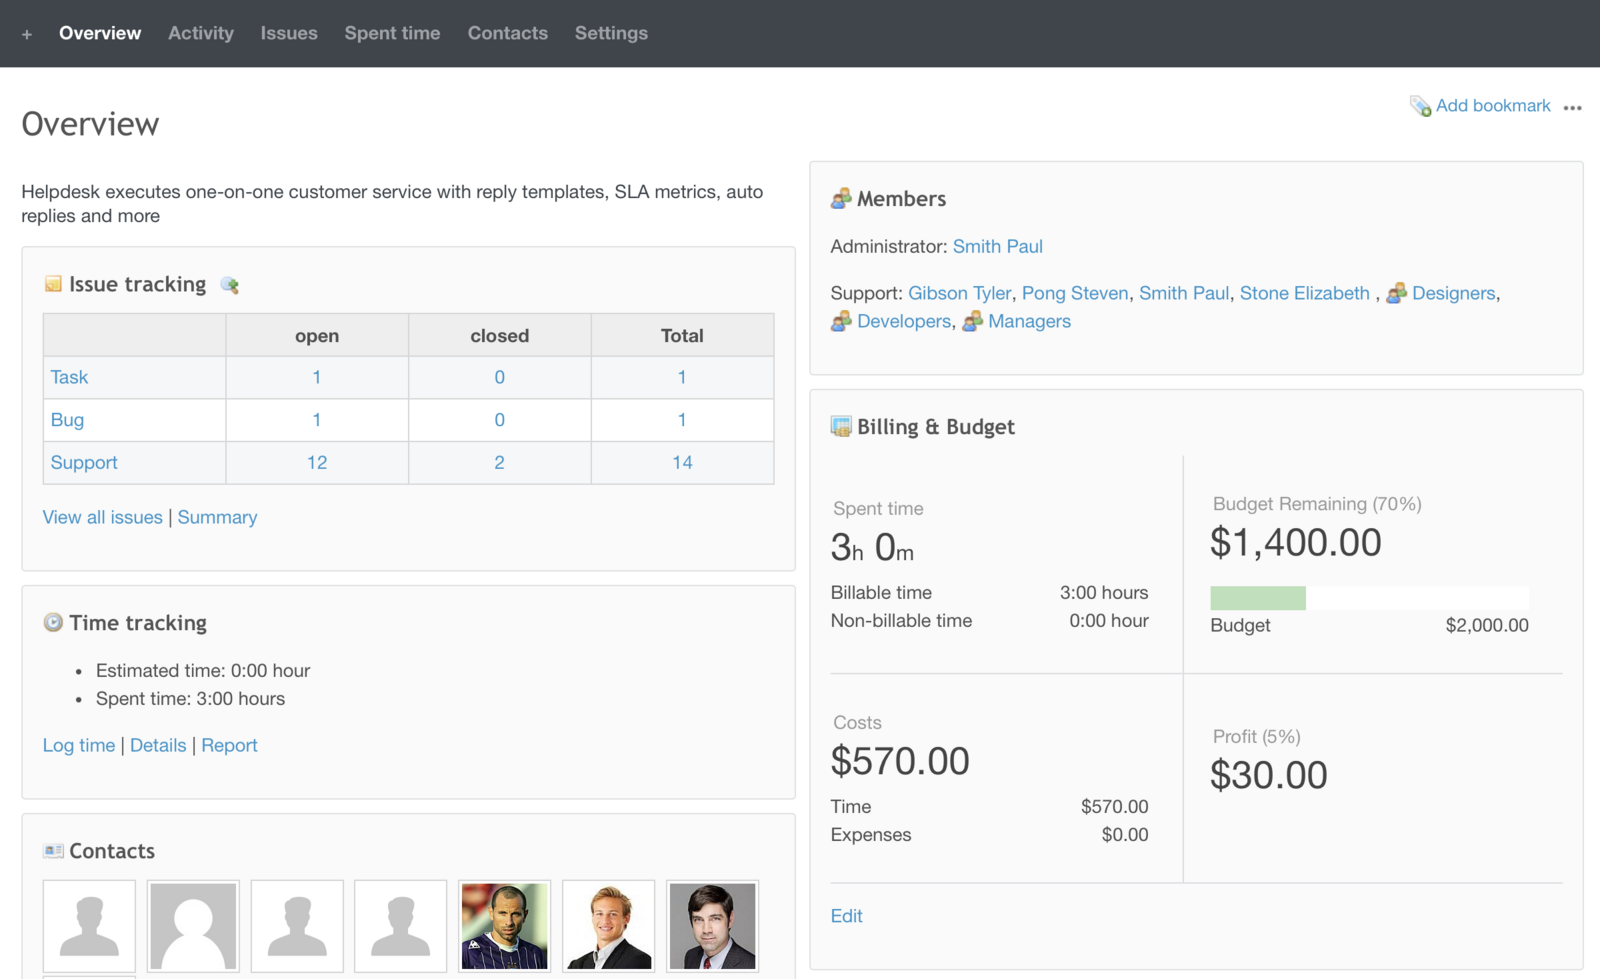Click the Billing & Budget panel icon
The width and height of the screenshot is (1600, 979).
click(x=840, y=426)
